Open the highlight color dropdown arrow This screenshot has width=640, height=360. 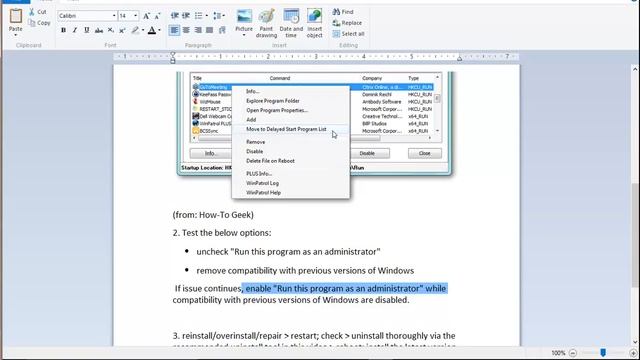coord(143,30)
